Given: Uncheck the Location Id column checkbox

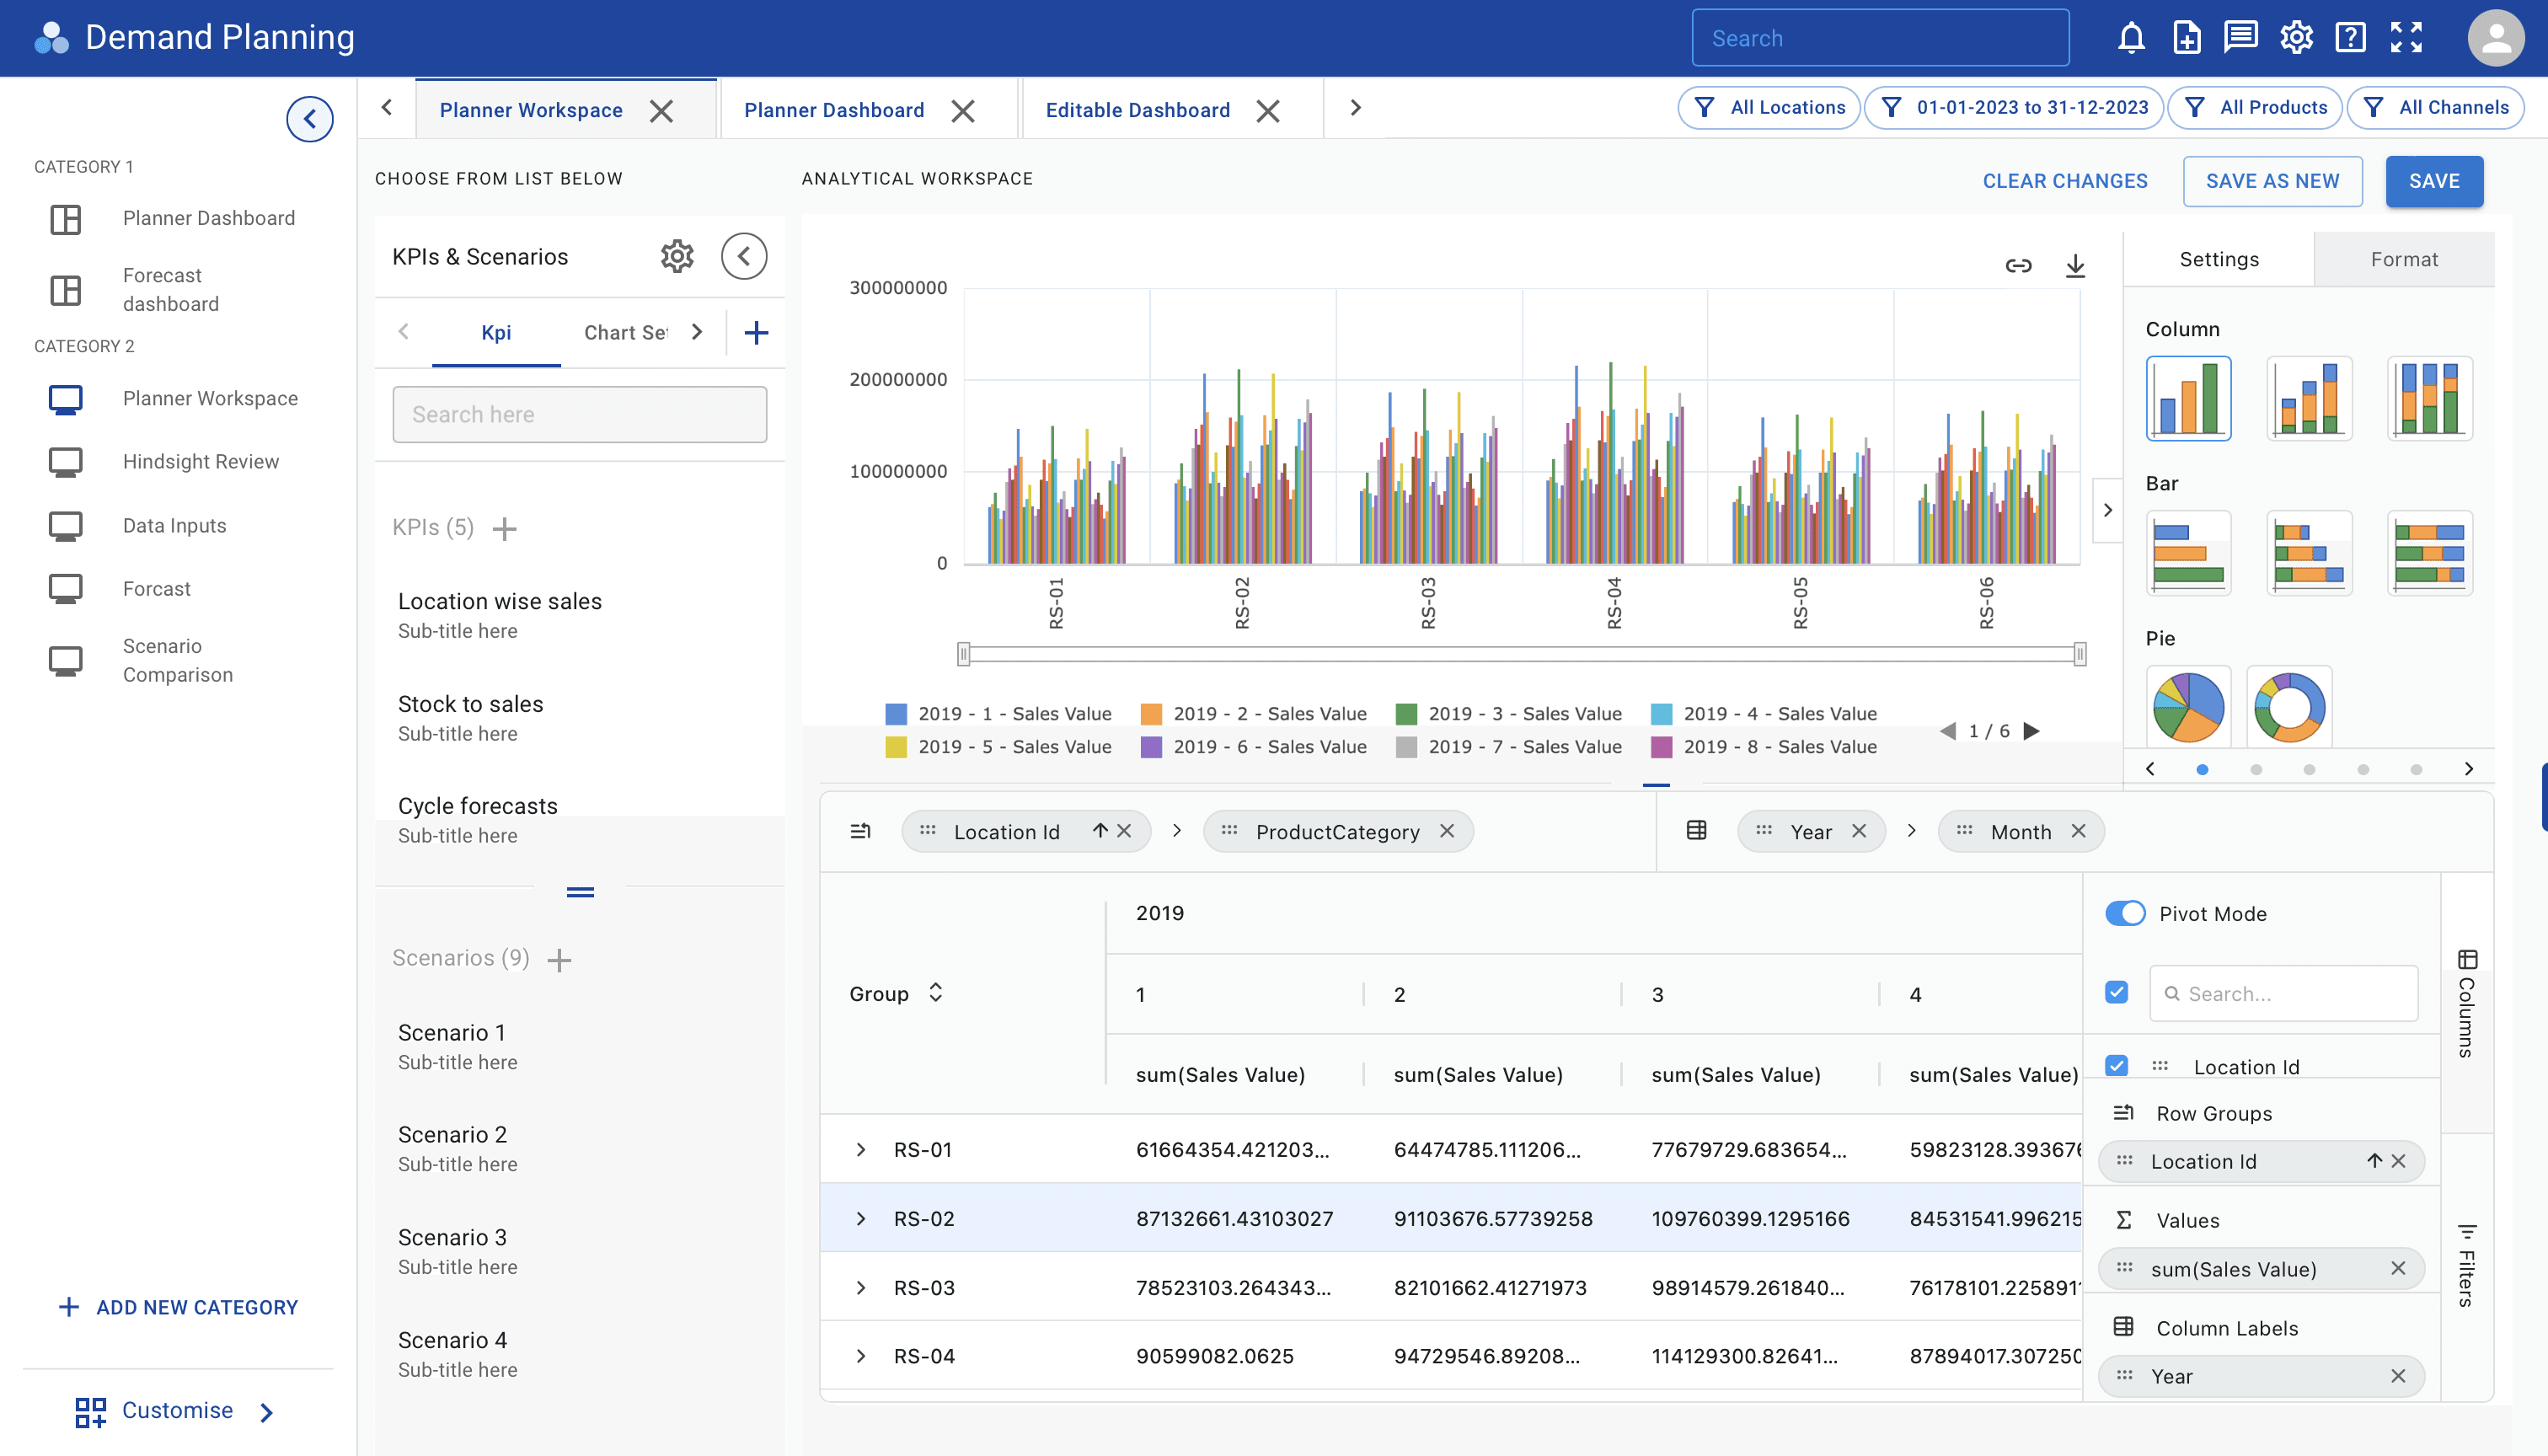Looking at the screenshot, I should tap(2116, 1065).
